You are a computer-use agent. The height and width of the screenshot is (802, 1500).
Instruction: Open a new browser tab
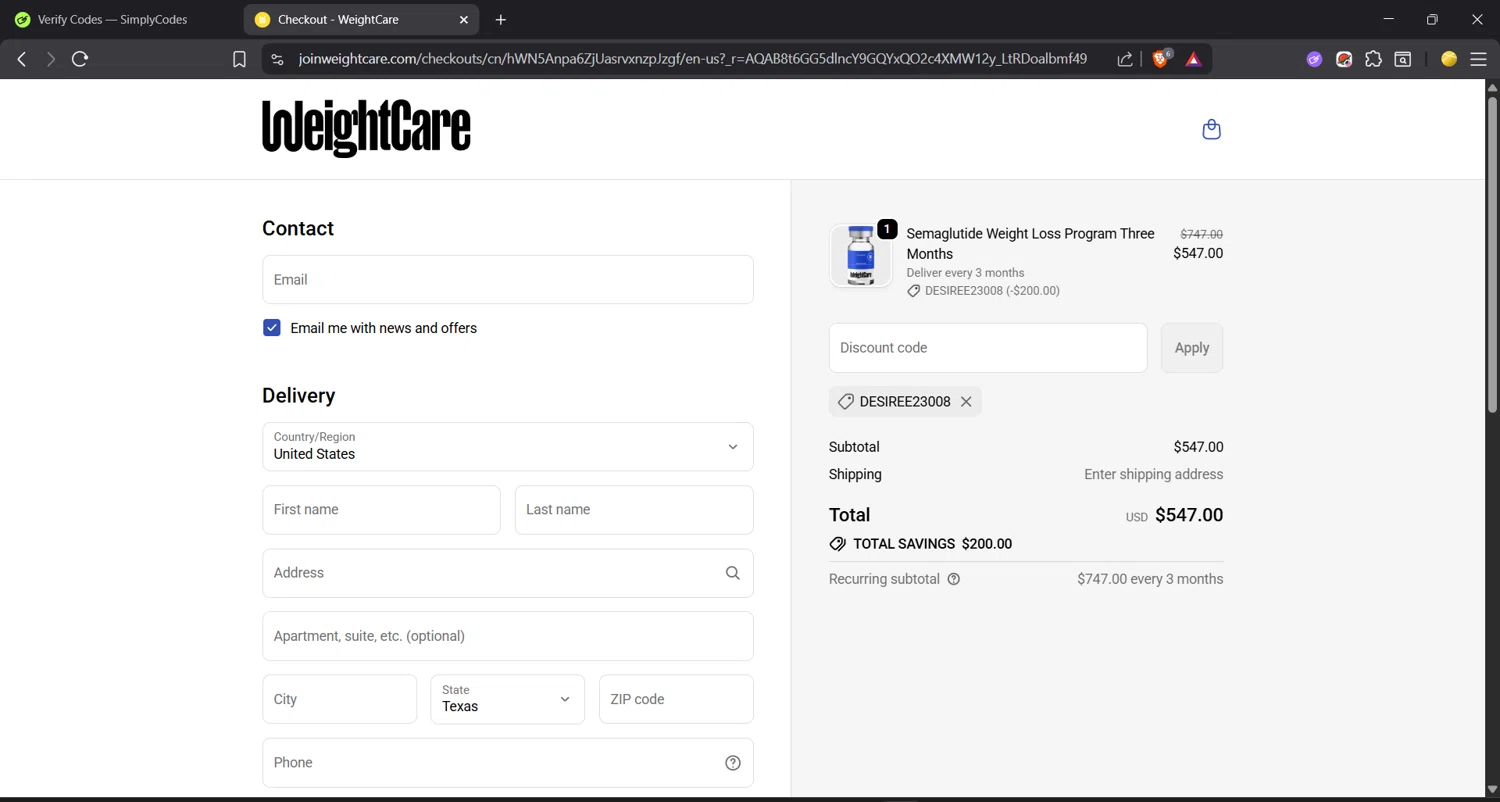click(x=501, y=19)
